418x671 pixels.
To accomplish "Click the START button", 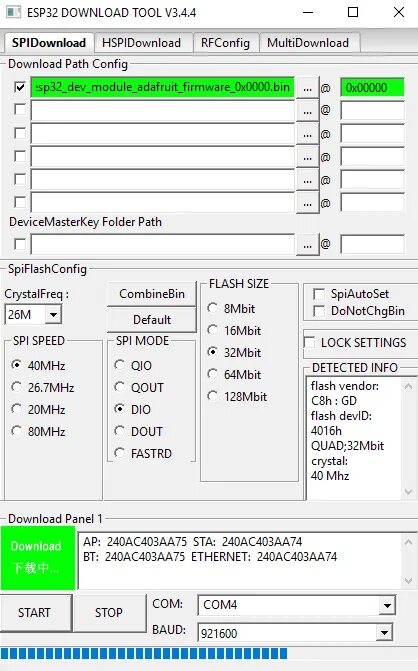I will pyautogui.click(x=35, y=612).
